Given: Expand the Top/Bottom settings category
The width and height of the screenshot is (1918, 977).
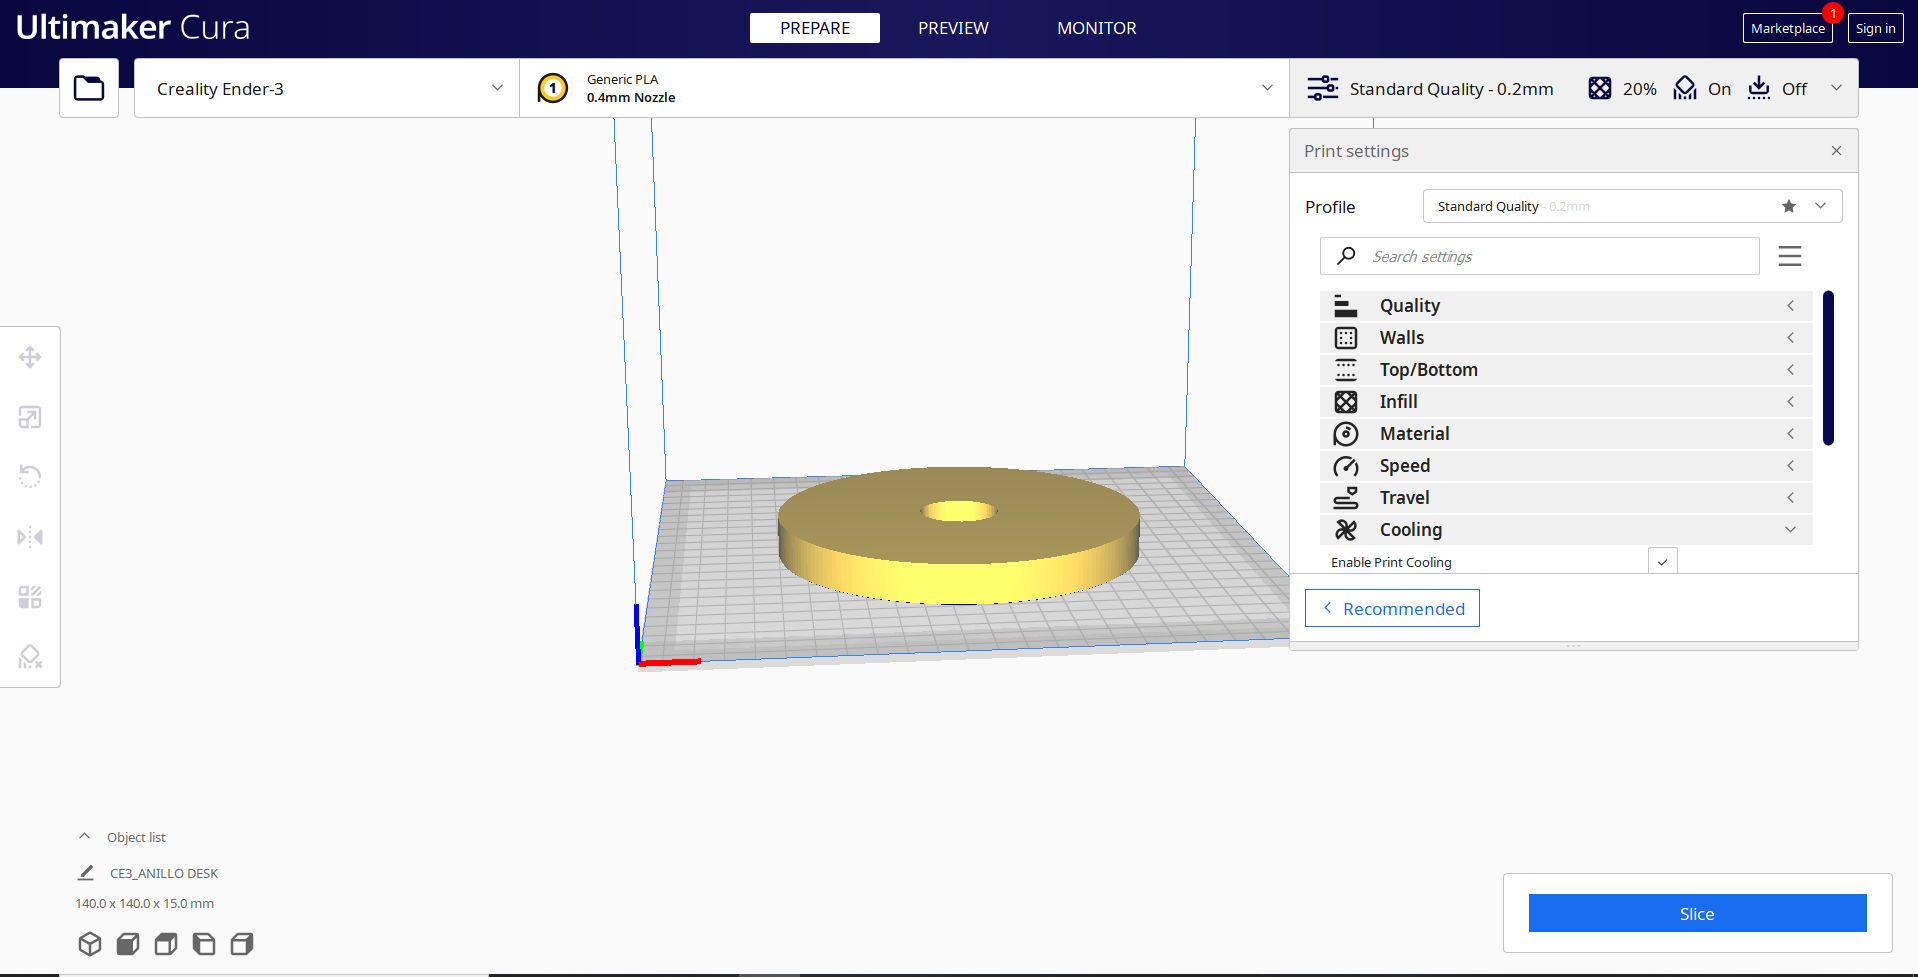Looking at the screenshot, I should tap(1566, 370).
